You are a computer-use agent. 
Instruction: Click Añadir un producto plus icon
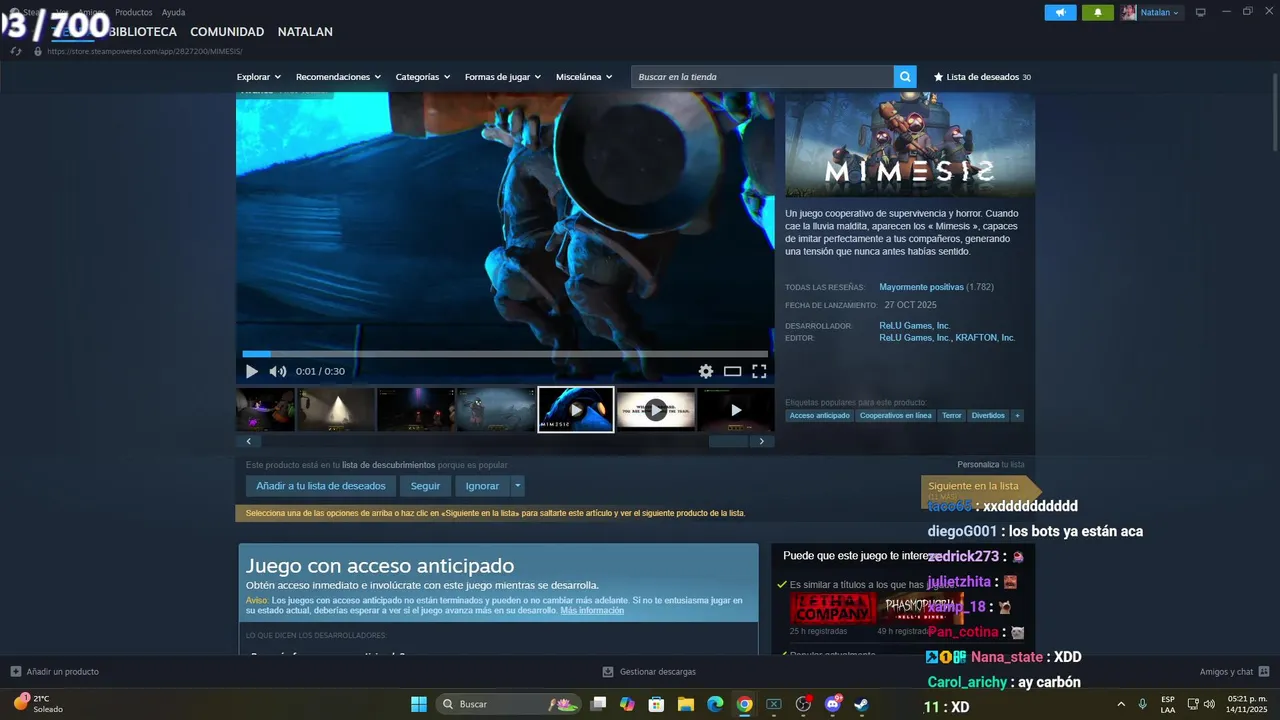(x=15, y=672)
